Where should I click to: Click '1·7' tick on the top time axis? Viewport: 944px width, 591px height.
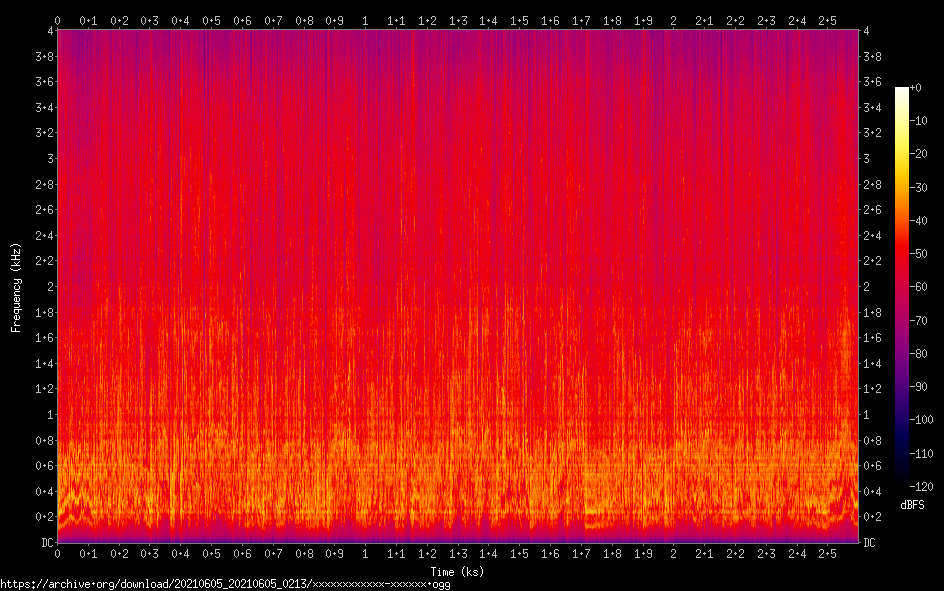581,21
